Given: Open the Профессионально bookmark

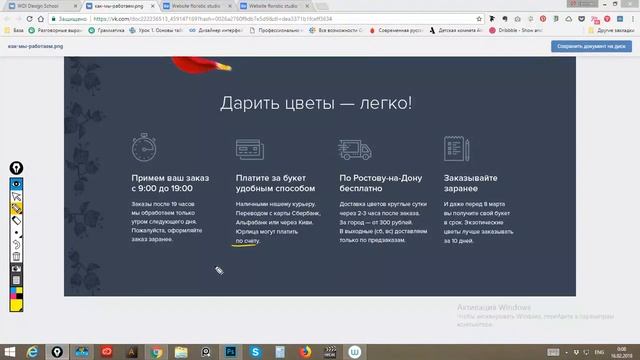Looking at the screenshot, I should pos(276,30).
